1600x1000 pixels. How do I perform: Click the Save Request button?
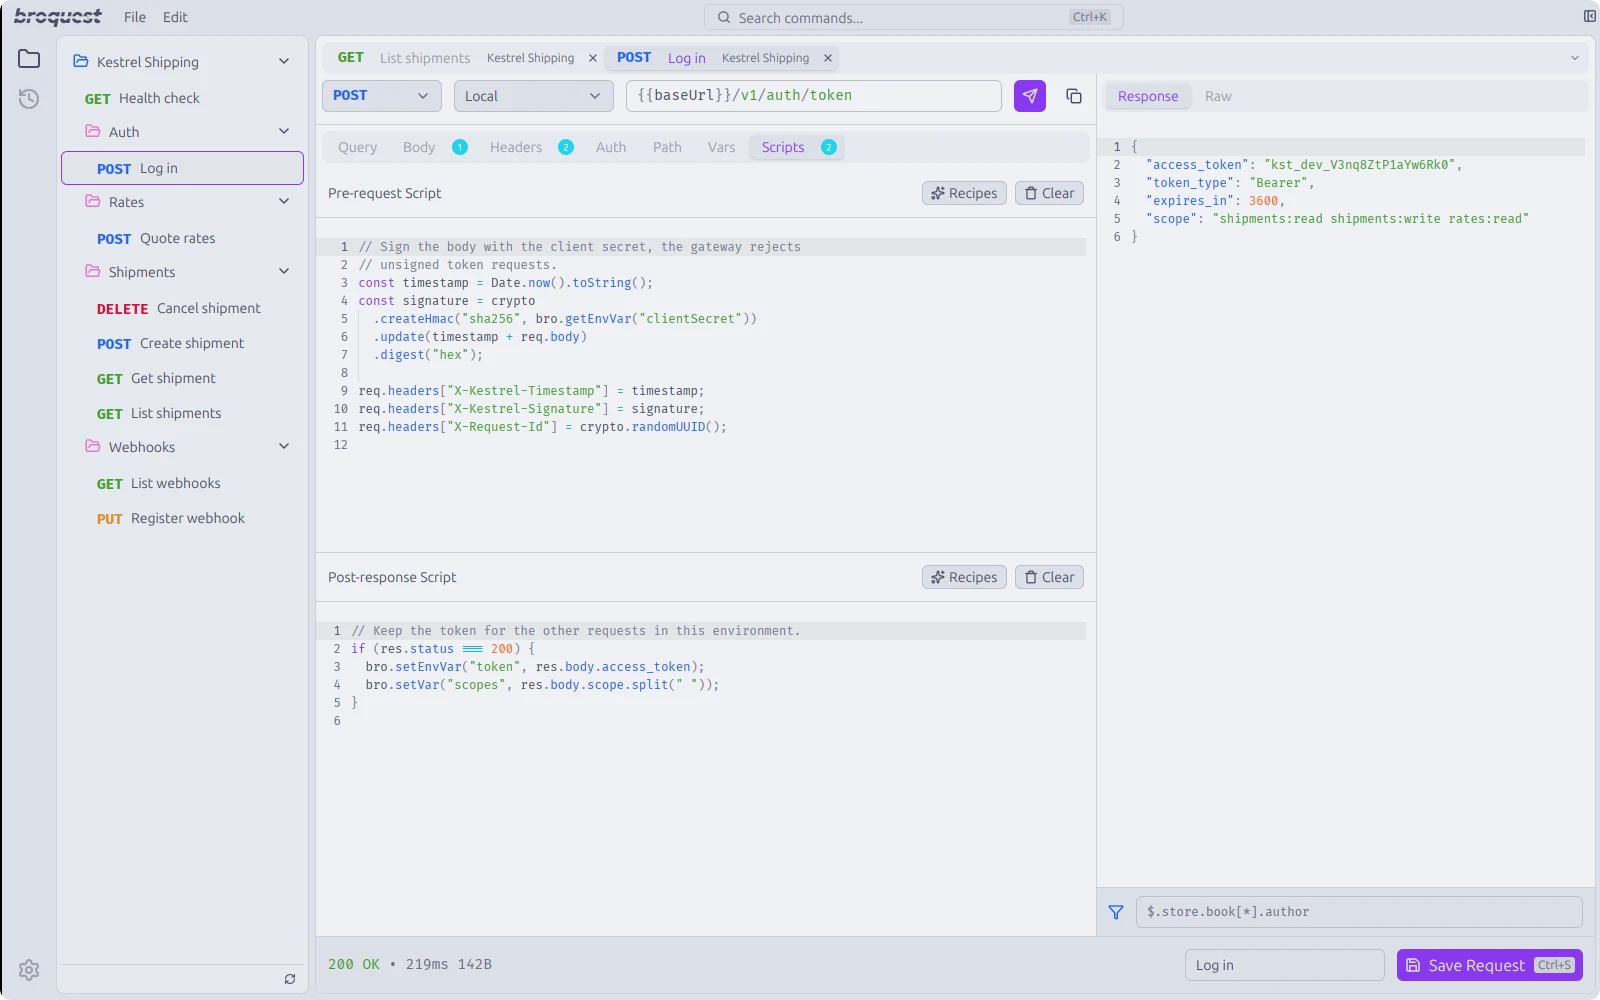[x=1490, y=965]
